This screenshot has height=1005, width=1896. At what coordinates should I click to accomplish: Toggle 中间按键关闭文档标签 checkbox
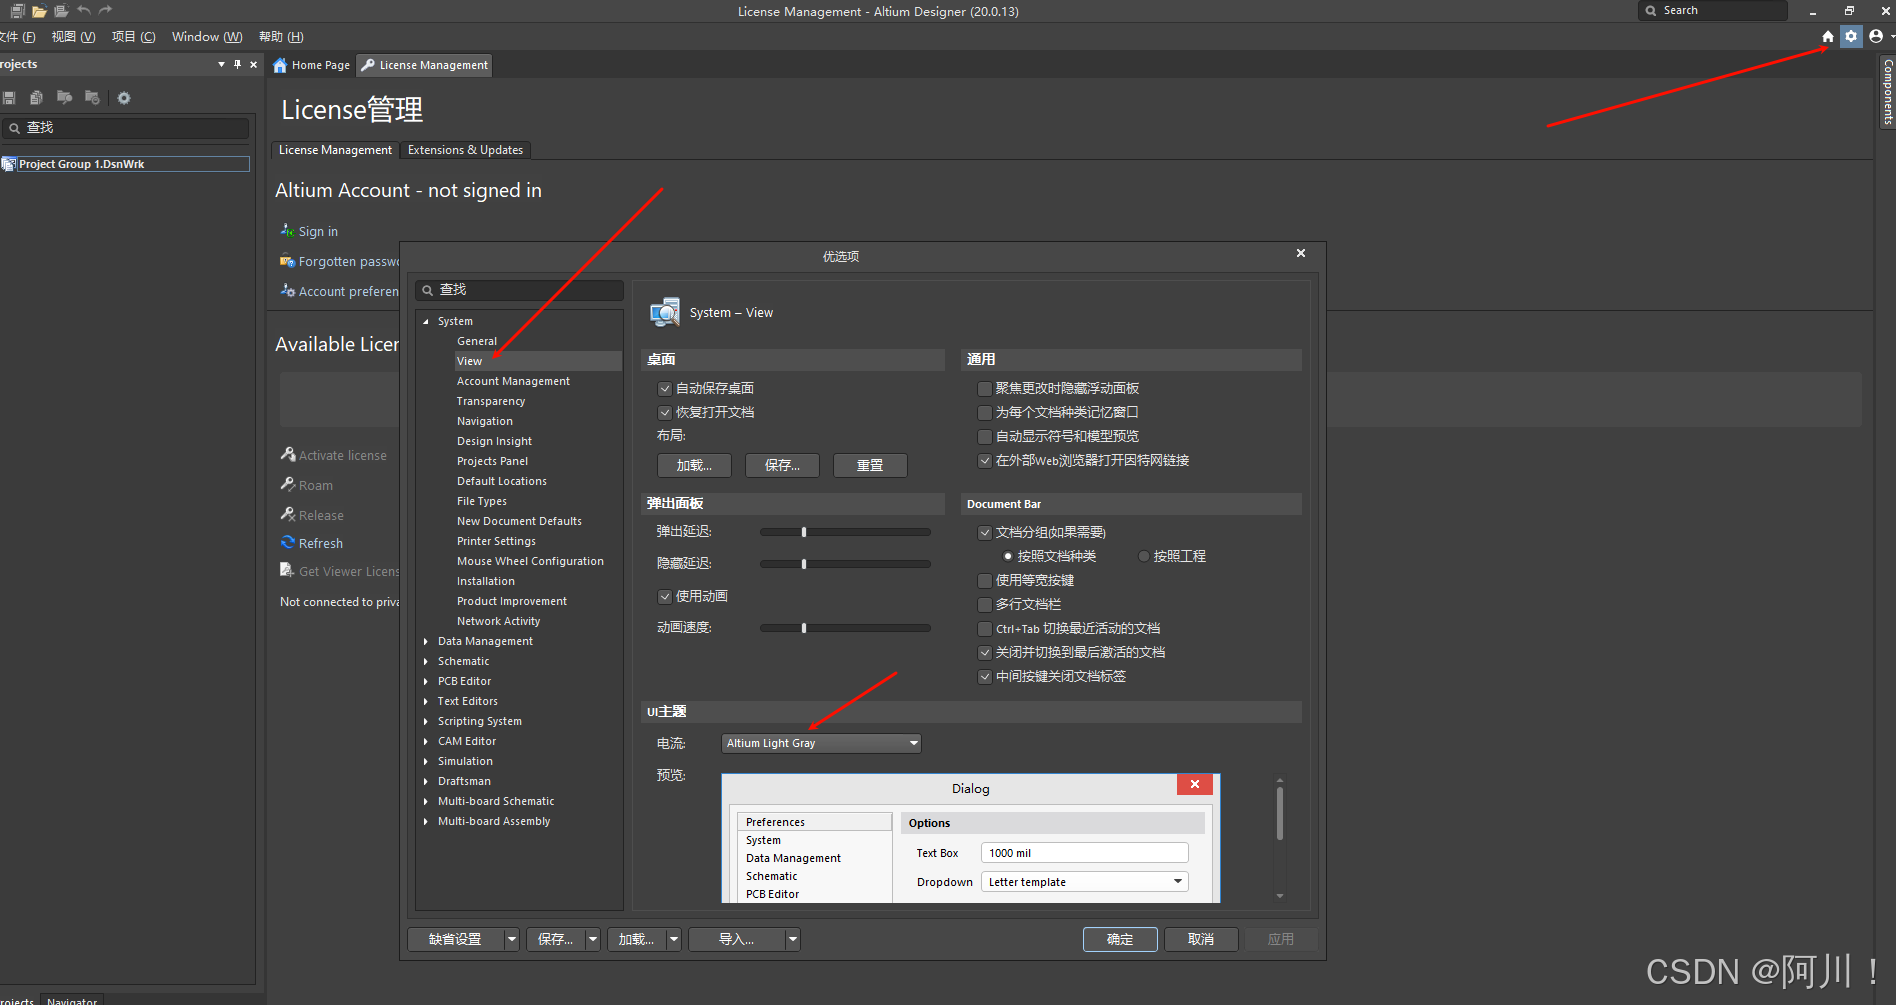pyautogui.click(x=985, y=677)
